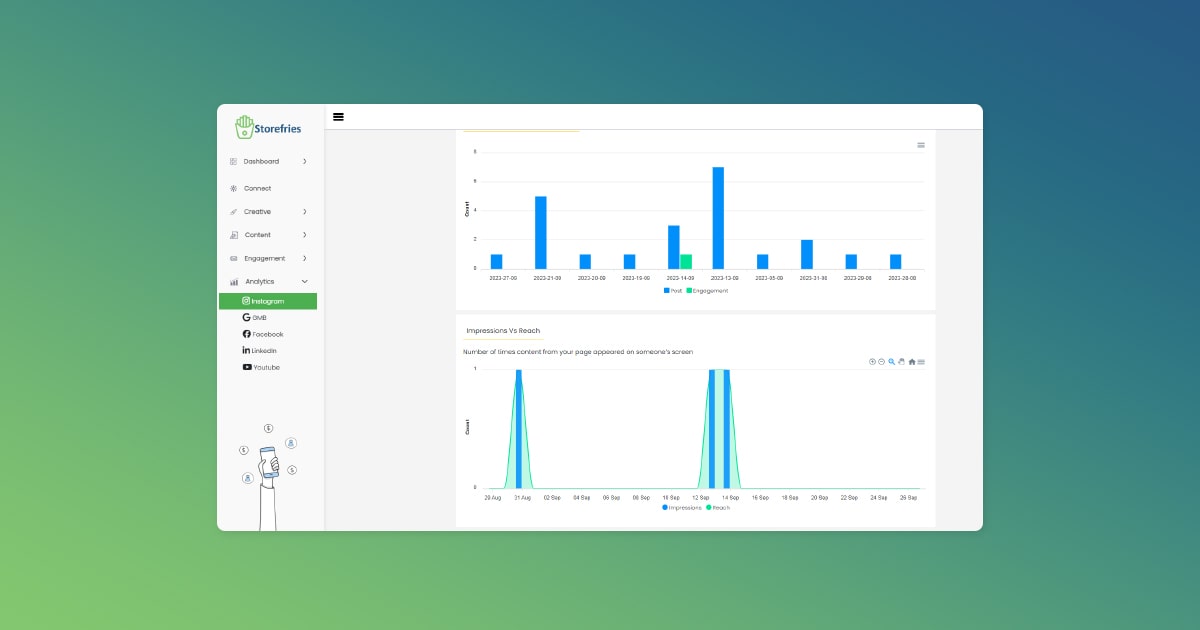Reset chart zoom with the home icon

(x=911, y=361)
